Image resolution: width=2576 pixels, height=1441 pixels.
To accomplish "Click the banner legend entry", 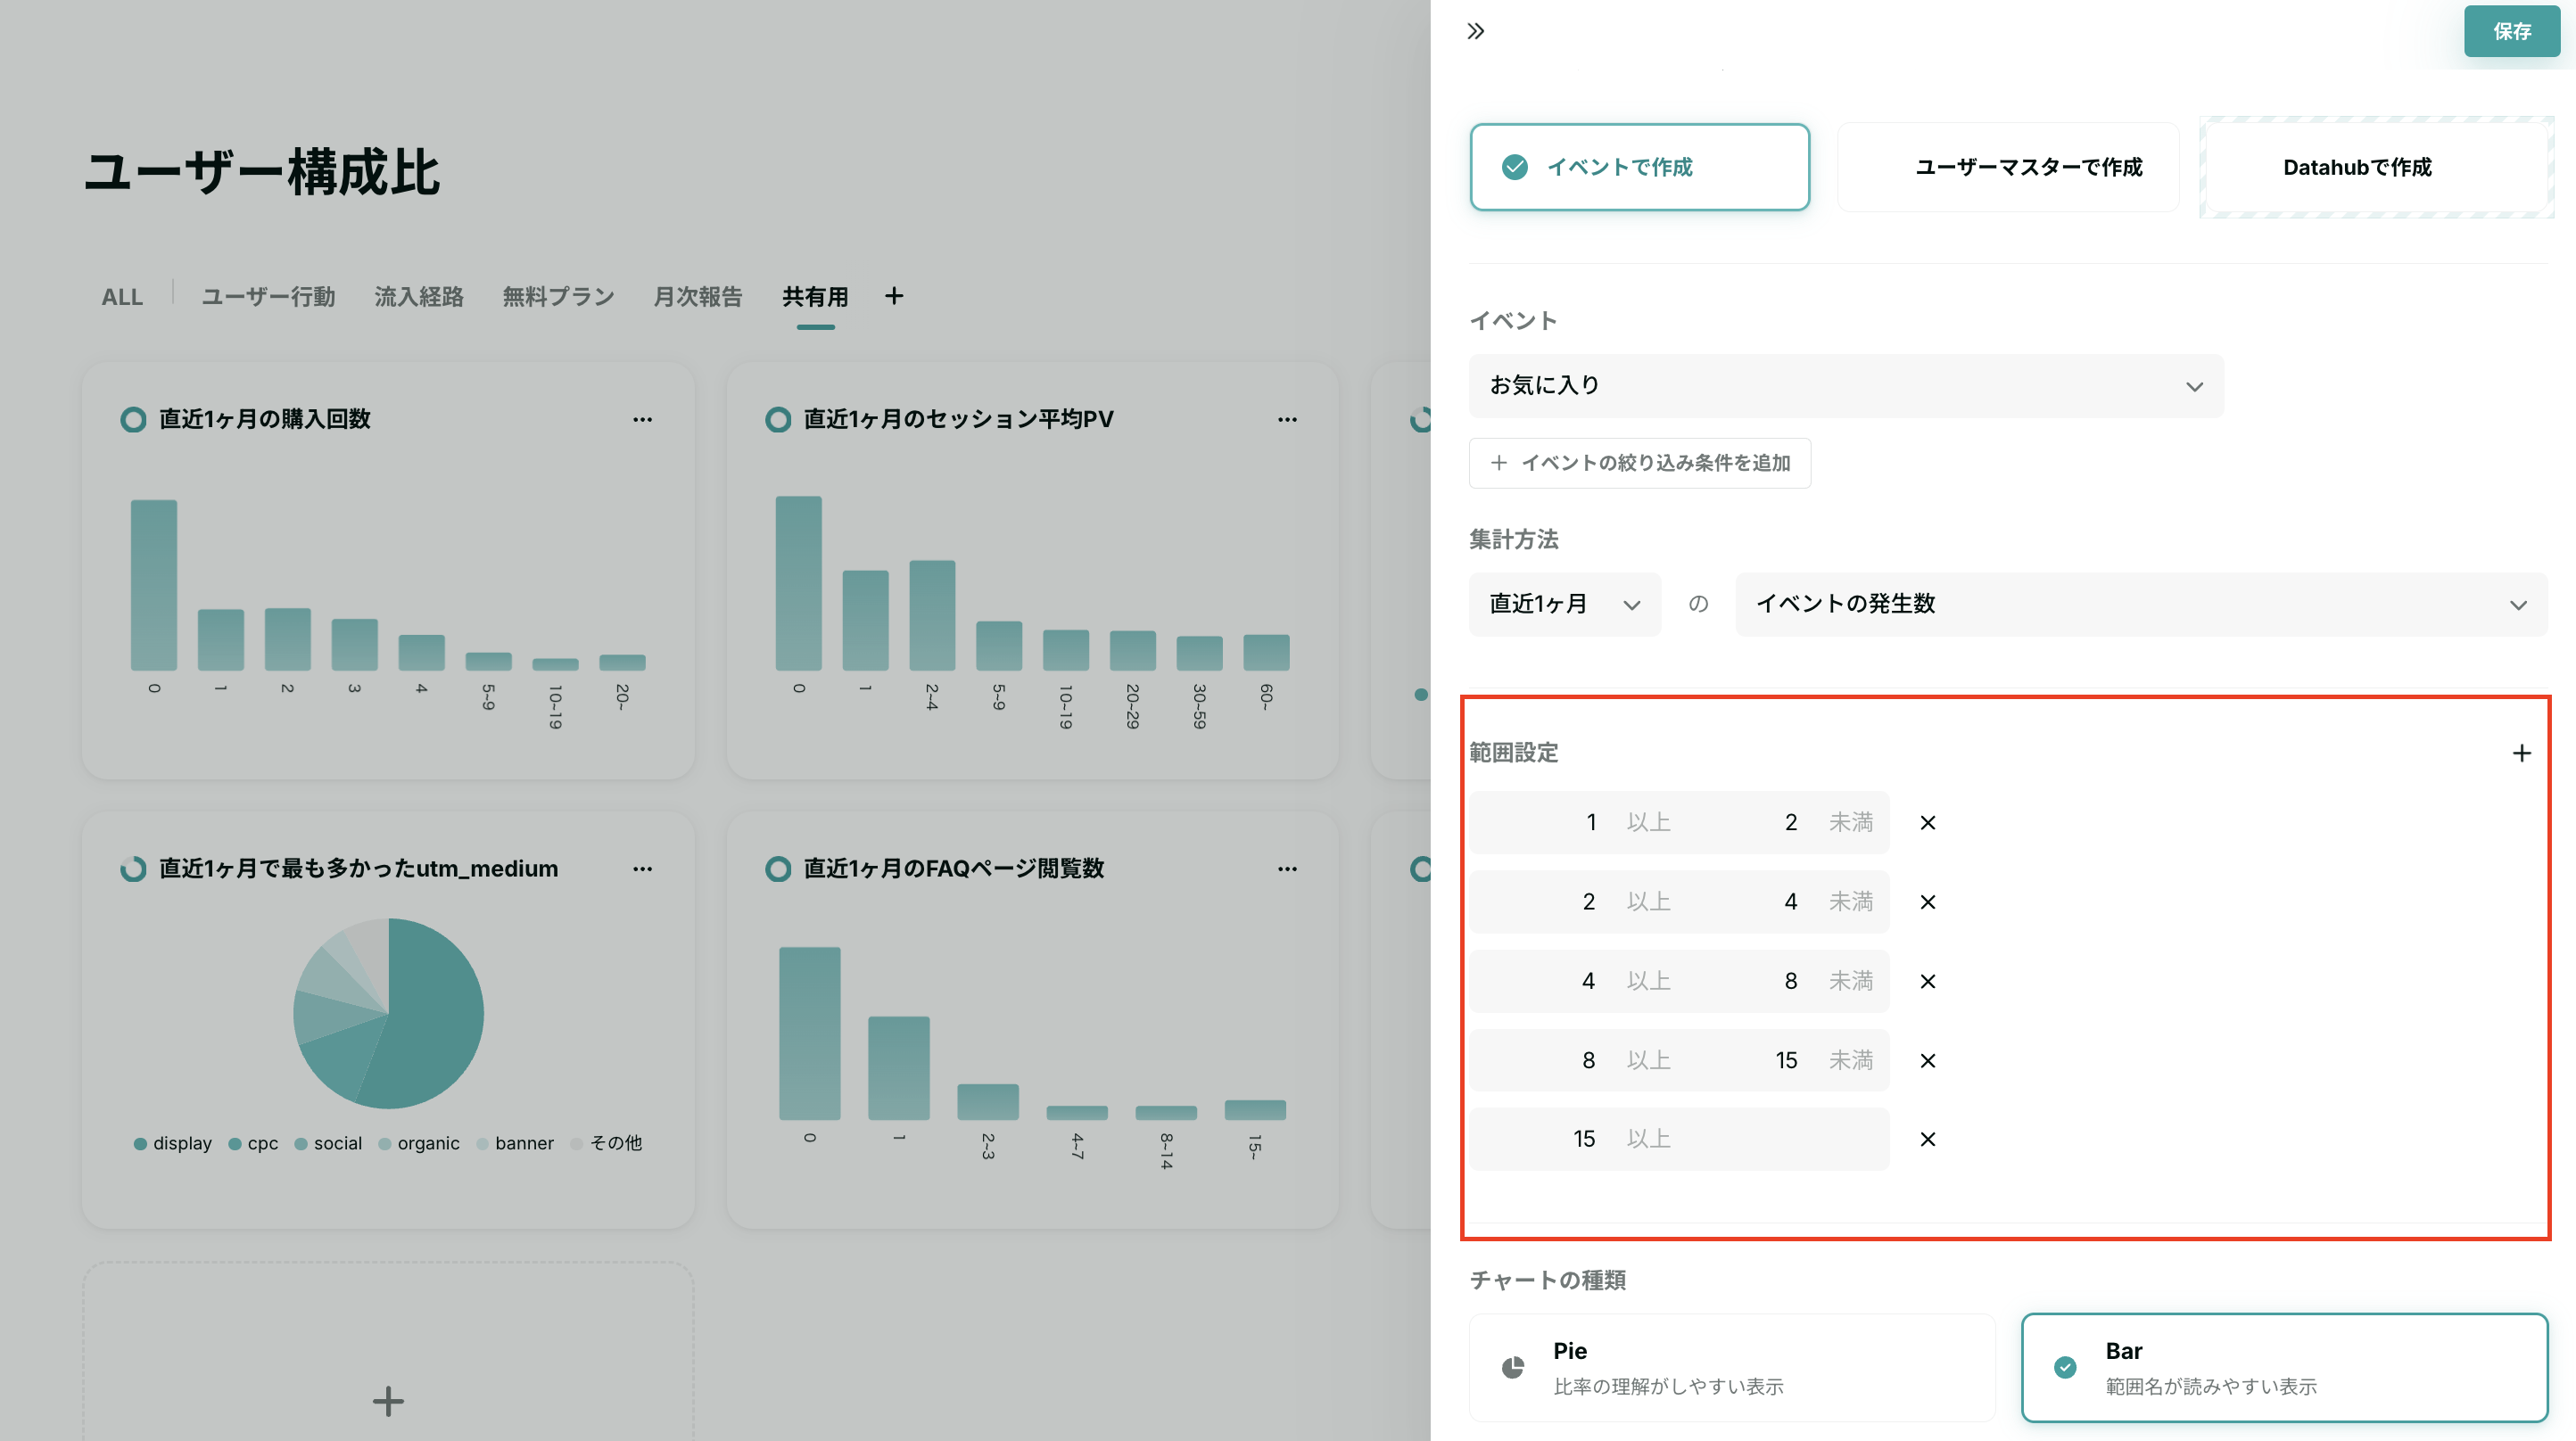I will click(x=515, y=1143).
